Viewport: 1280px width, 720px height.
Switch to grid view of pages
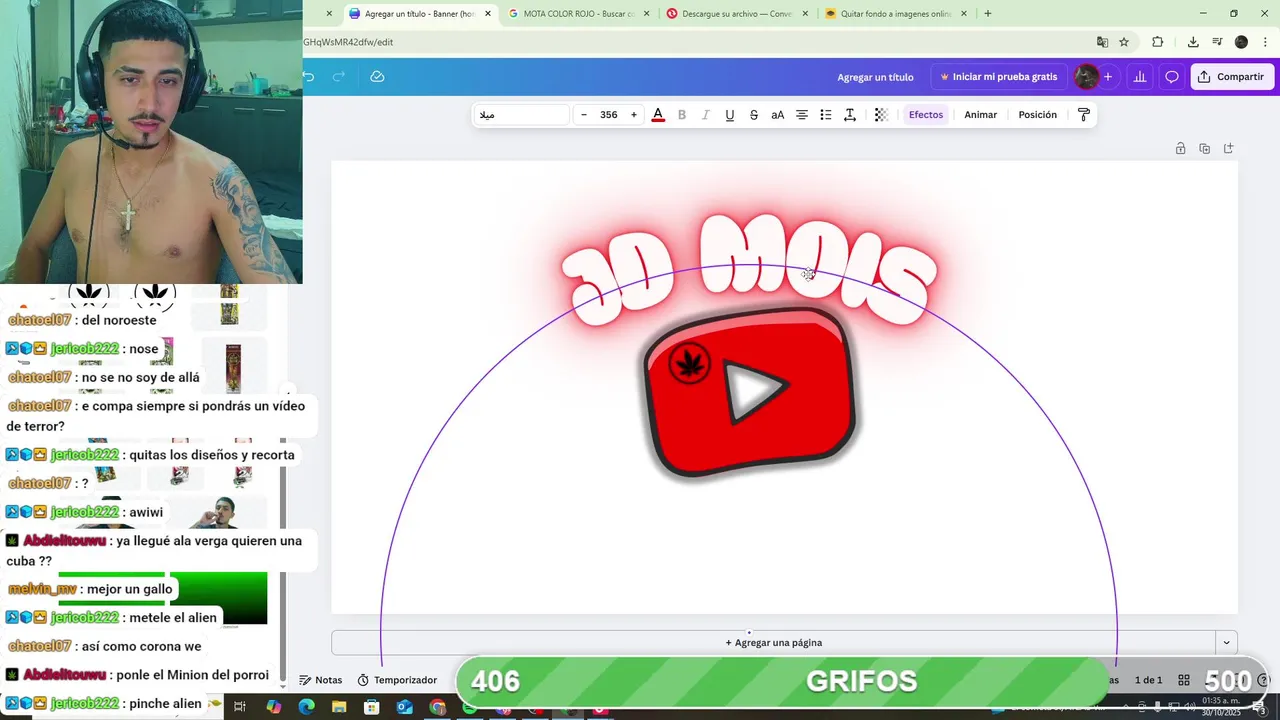1184,680
